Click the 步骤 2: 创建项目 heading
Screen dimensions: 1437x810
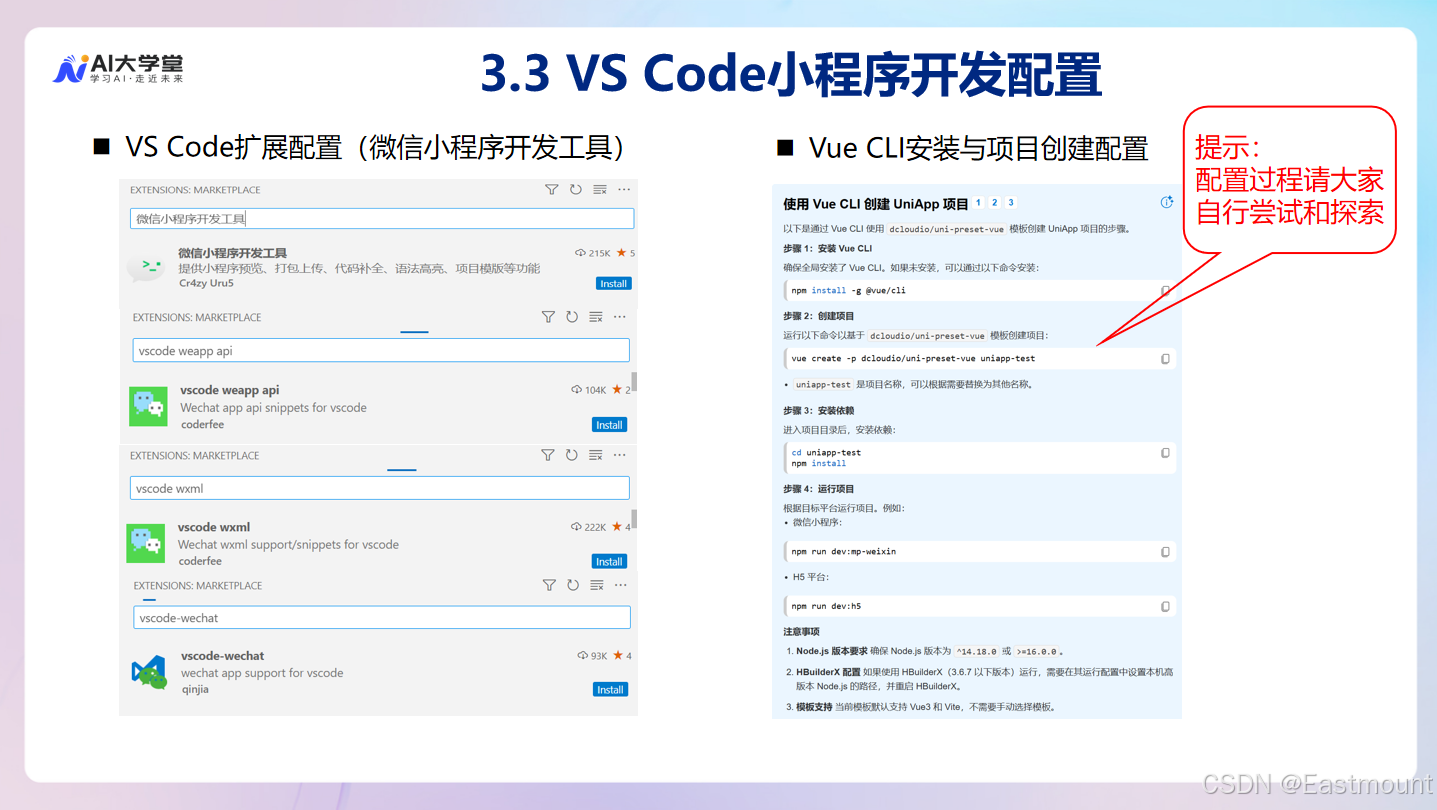819,316
